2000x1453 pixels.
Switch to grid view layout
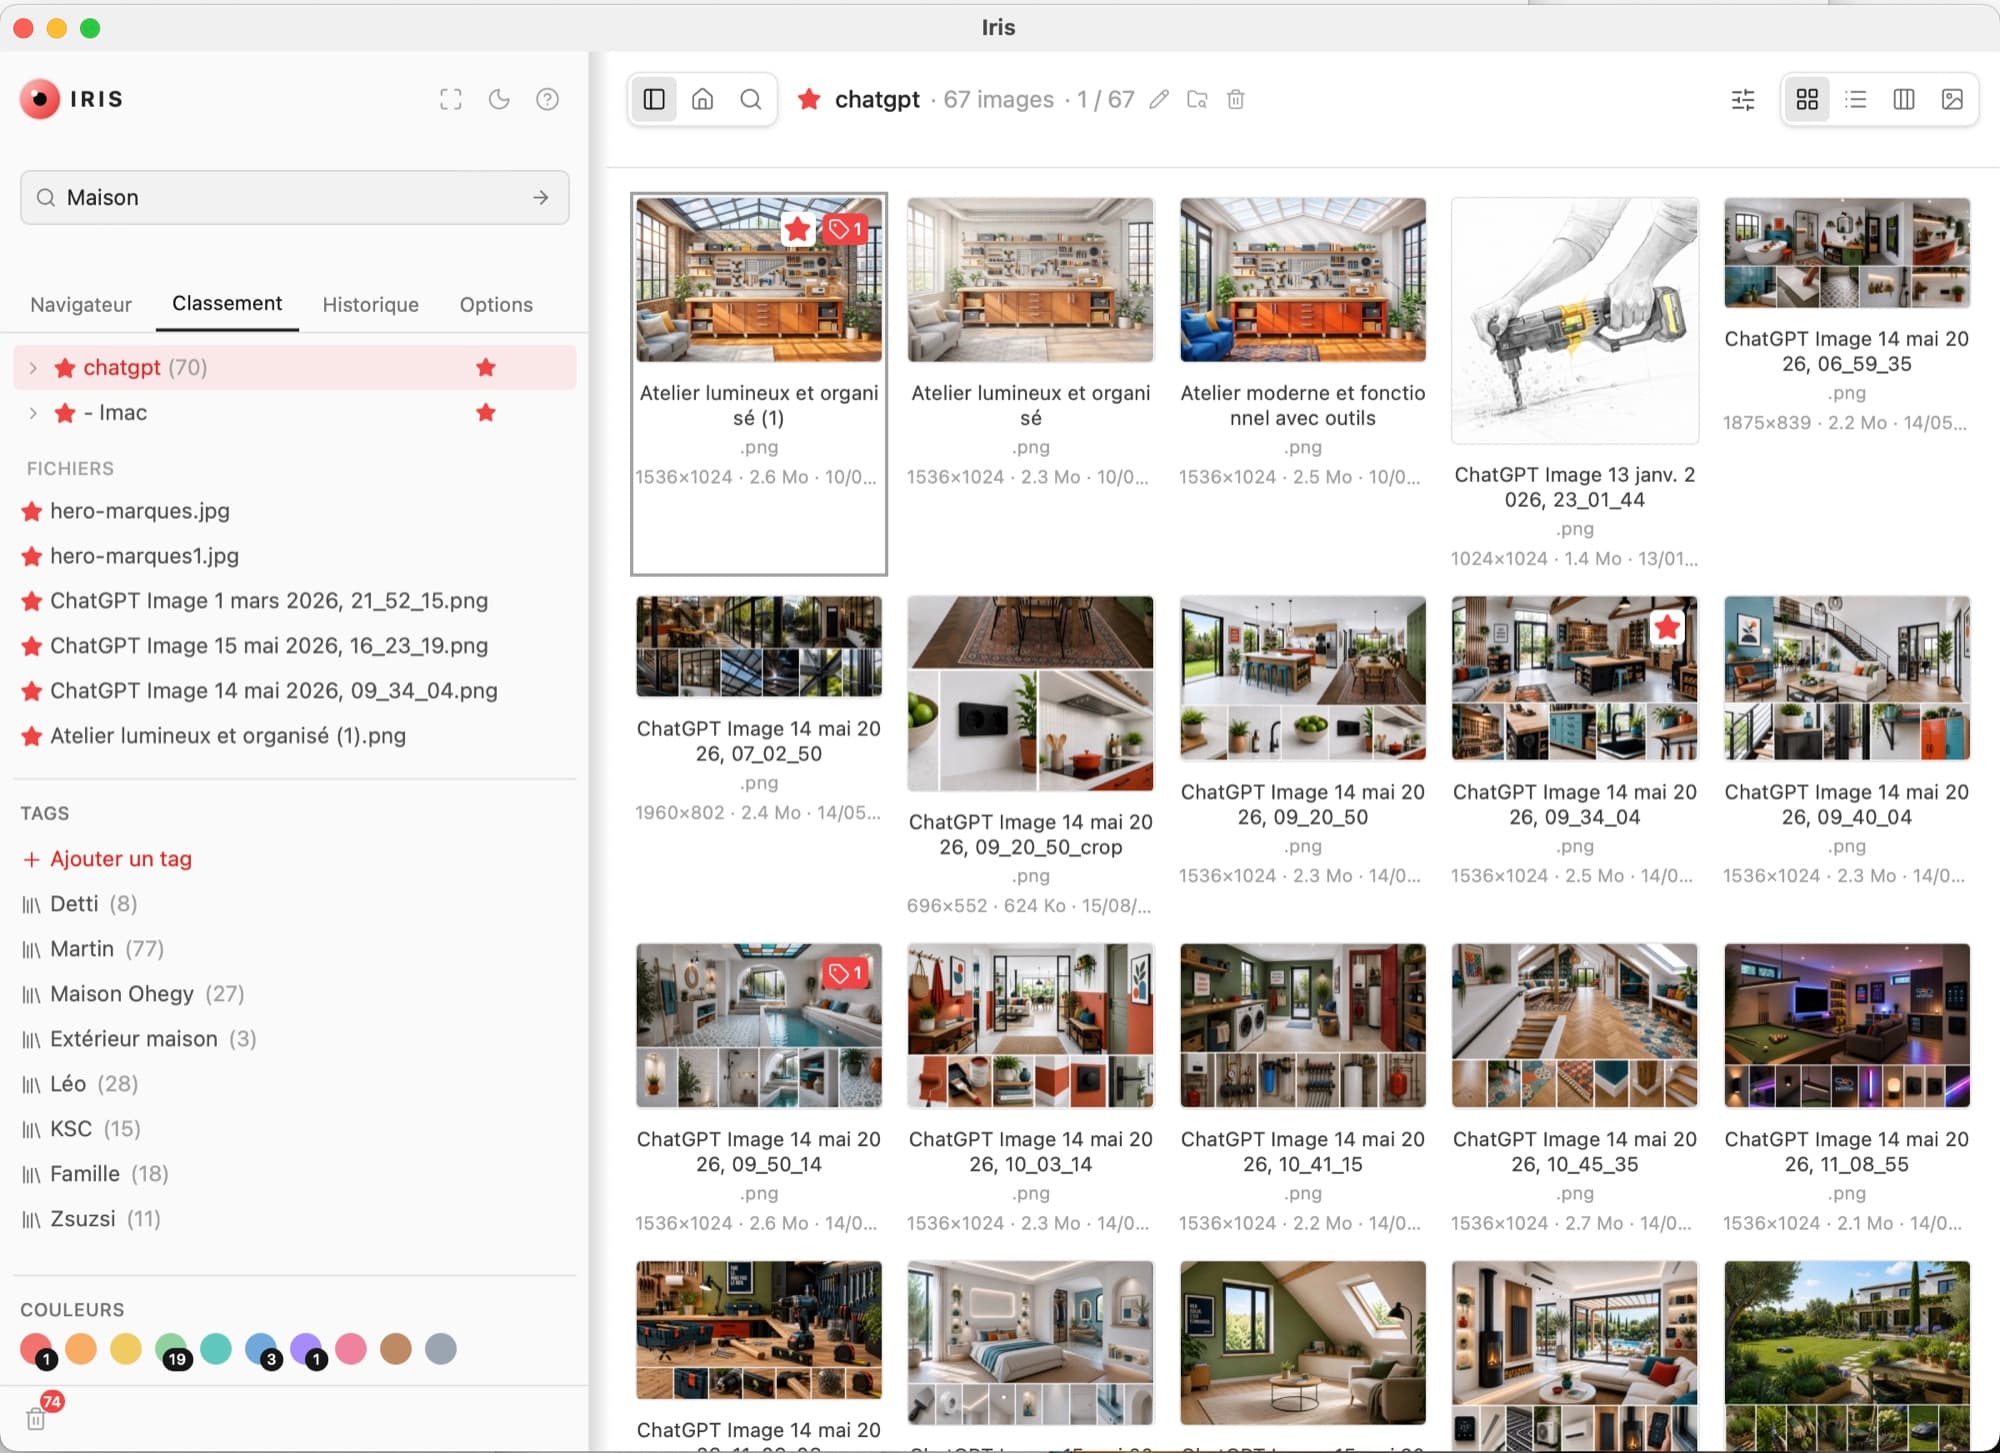point(1807,99)
